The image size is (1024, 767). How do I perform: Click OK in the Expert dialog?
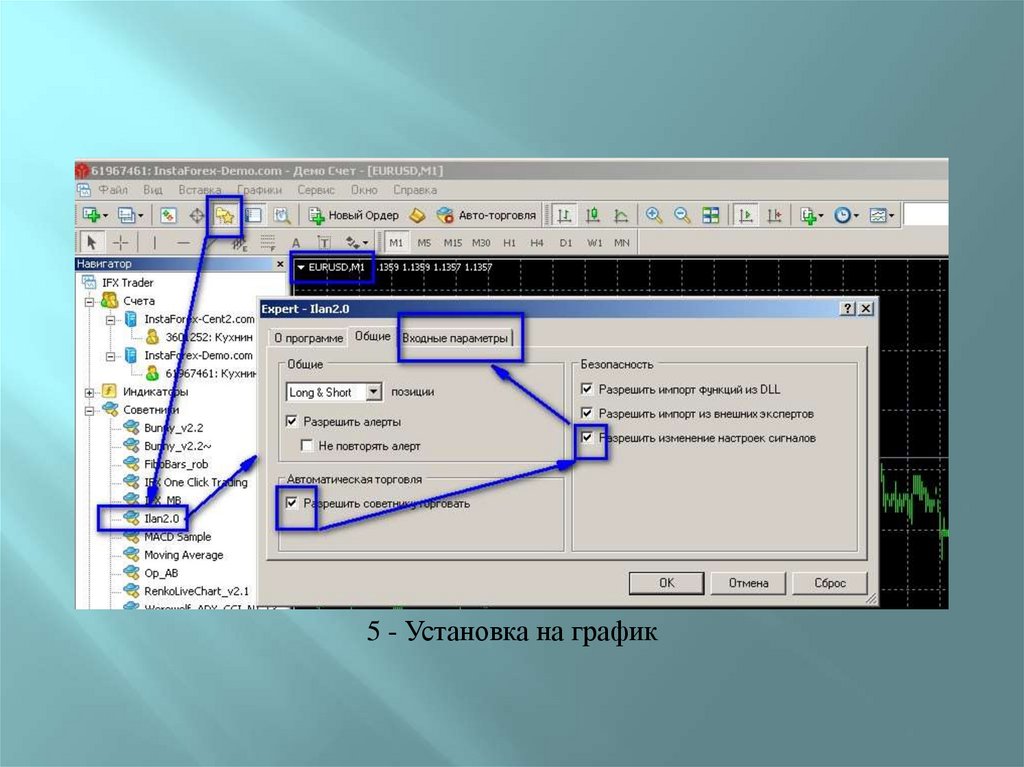[666, 583]
